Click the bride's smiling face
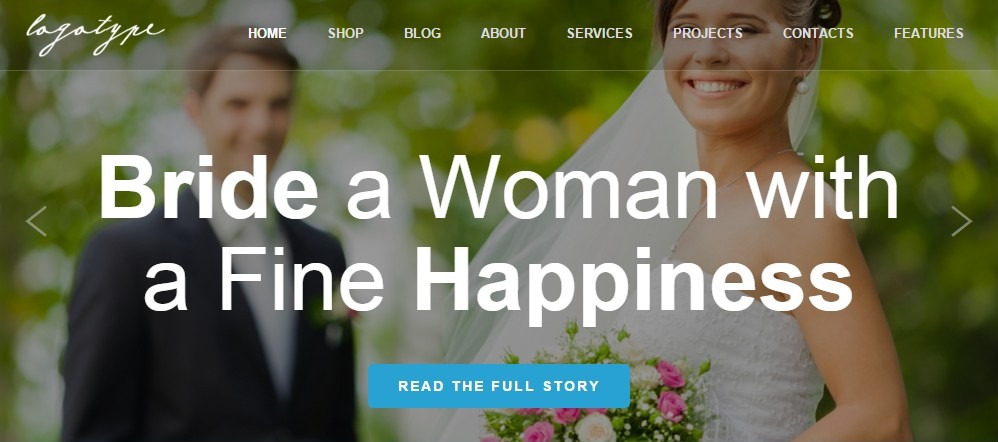The width and height of the screenshot is (998, 442). pos(732,64)
